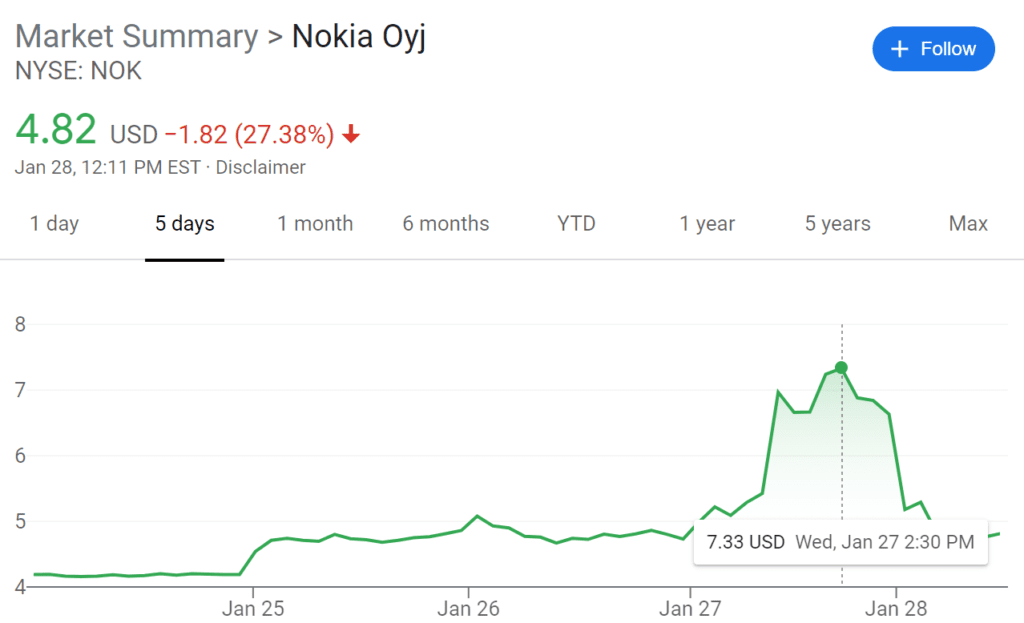
Task: Click the red down arrow beside 27.38%
Action: click(x=351, y=134)
